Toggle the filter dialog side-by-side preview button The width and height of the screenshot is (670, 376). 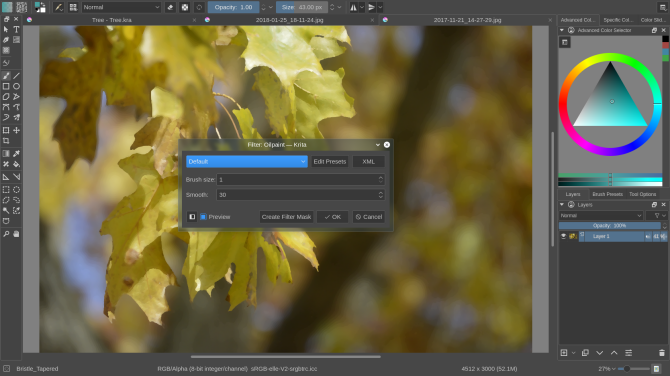[x=192, y=217]
